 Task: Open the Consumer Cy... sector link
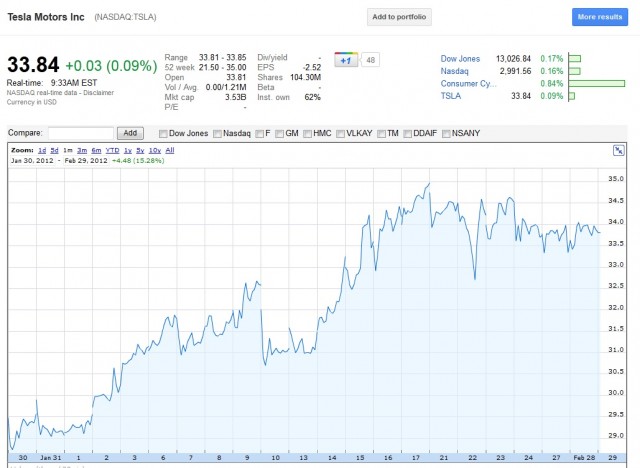click(468, 84)
